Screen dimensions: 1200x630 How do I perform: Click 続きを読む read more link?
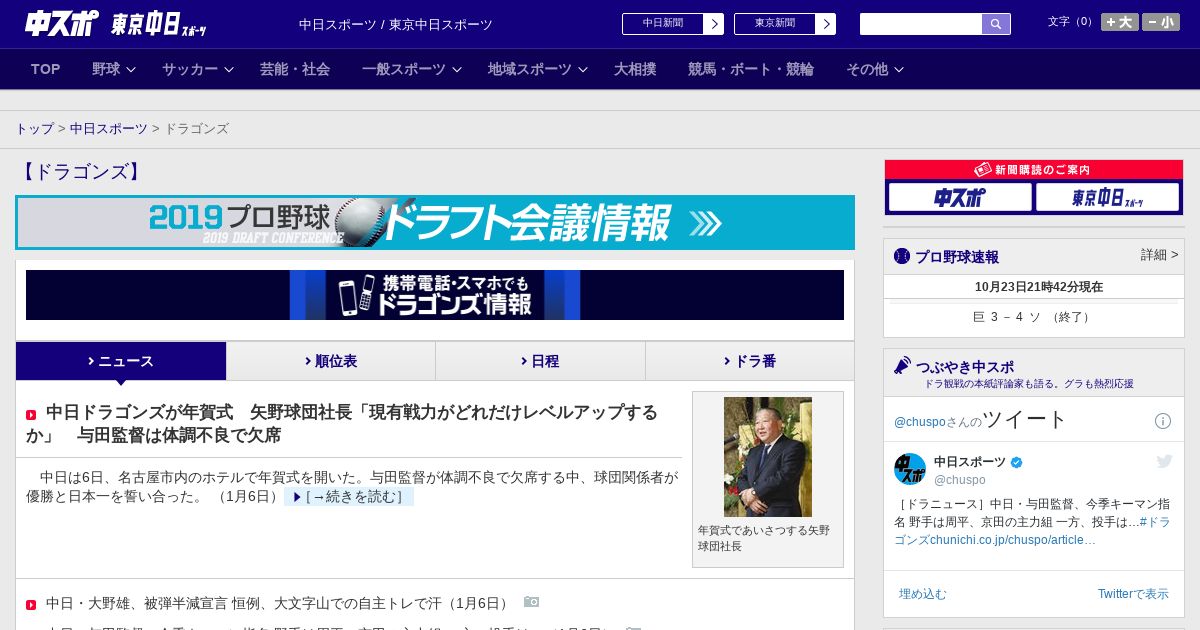tap(349, 497)
